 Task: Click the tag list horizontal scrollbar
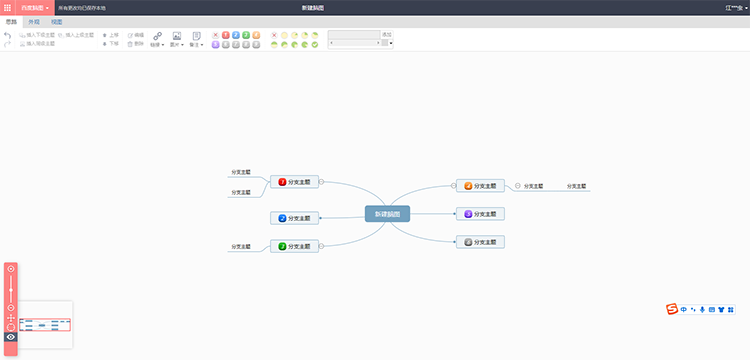[354, 43]
